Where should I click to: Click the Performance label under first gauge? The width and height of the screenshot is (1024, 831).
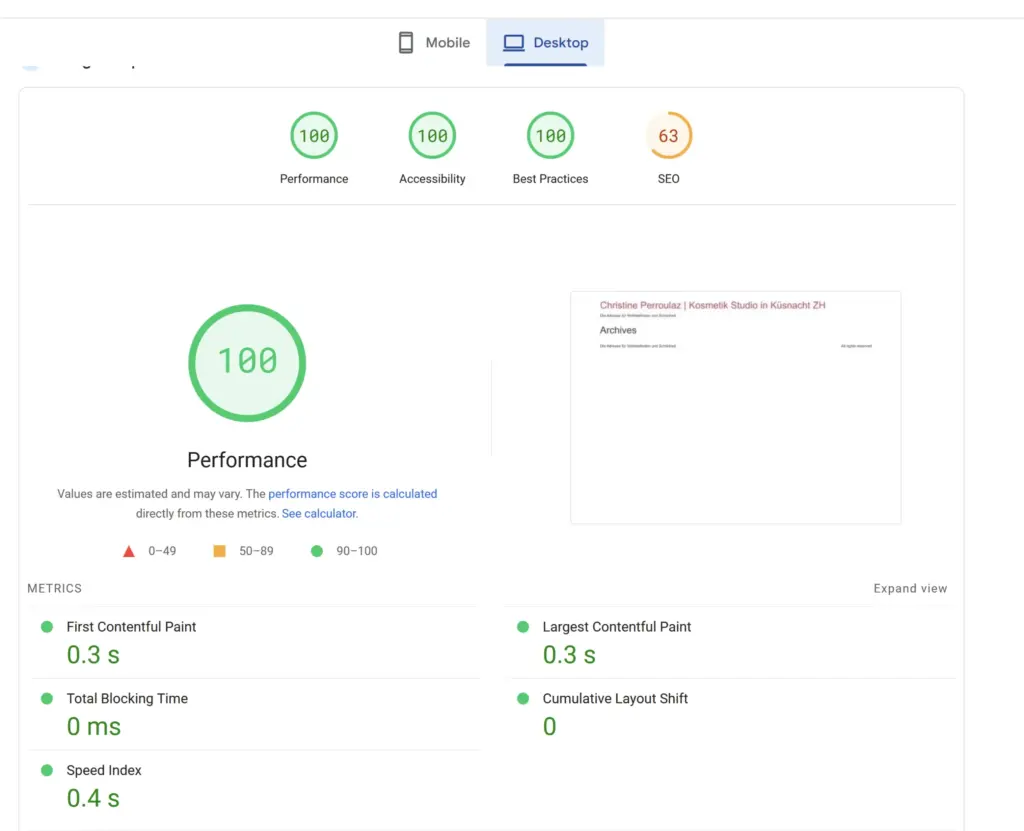click(x=314, y=178)
